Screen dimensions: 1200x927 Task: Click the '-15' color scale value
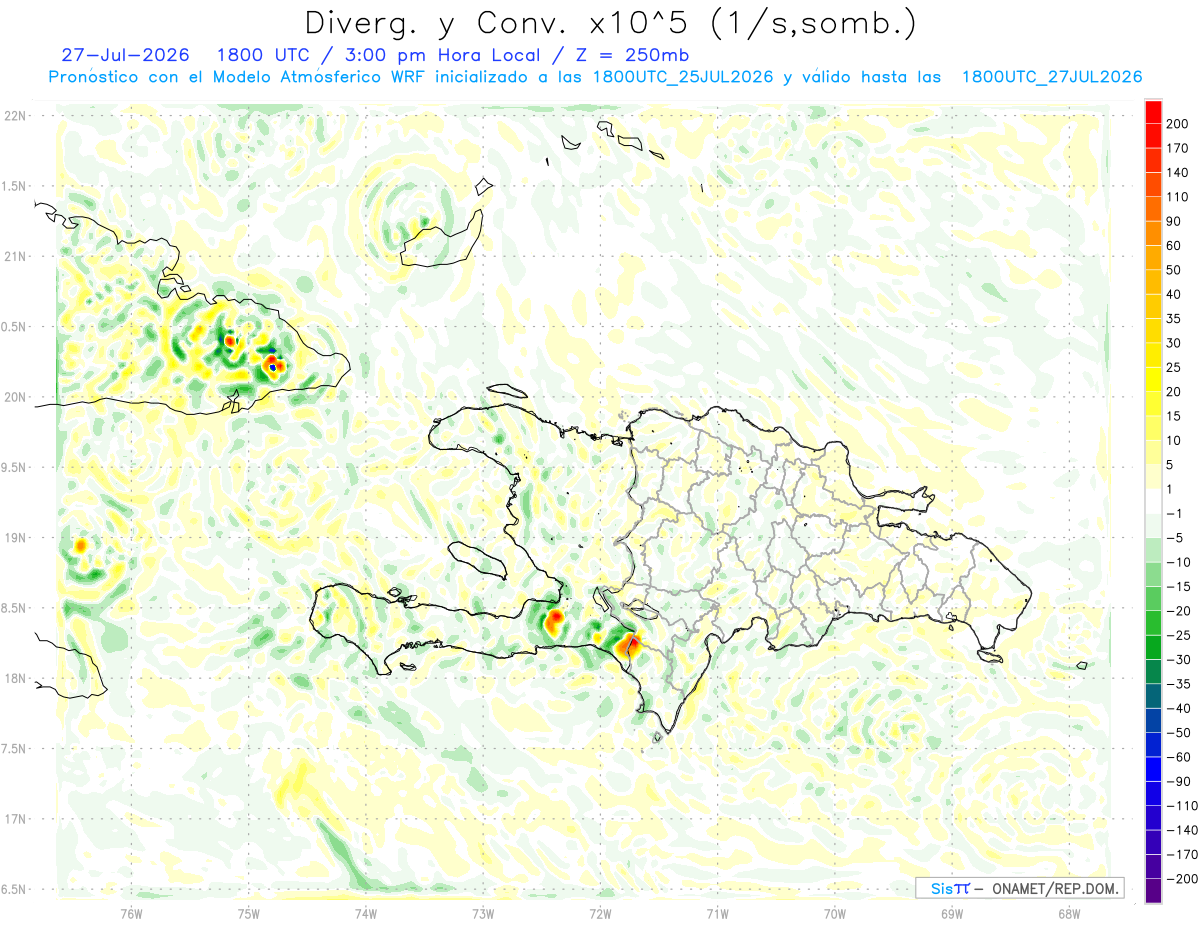pyautogui.click(x=1178, y=586)
